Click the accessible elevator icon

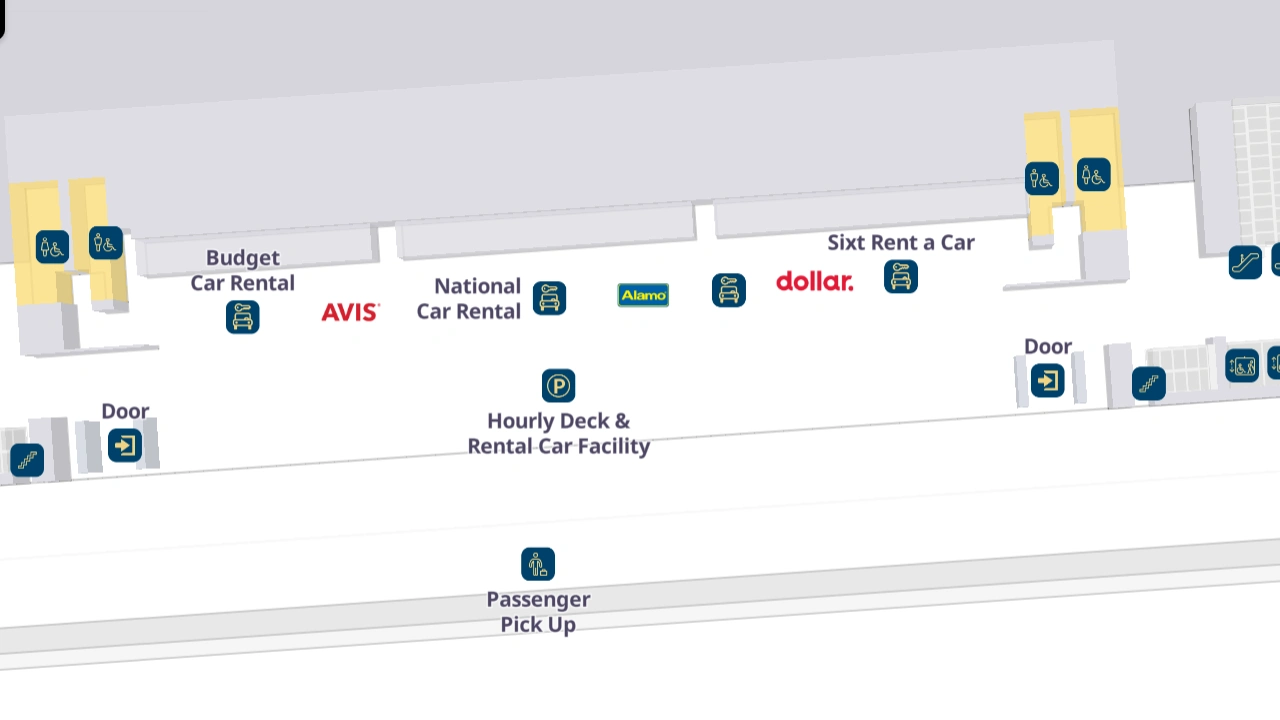[1242, 366]
